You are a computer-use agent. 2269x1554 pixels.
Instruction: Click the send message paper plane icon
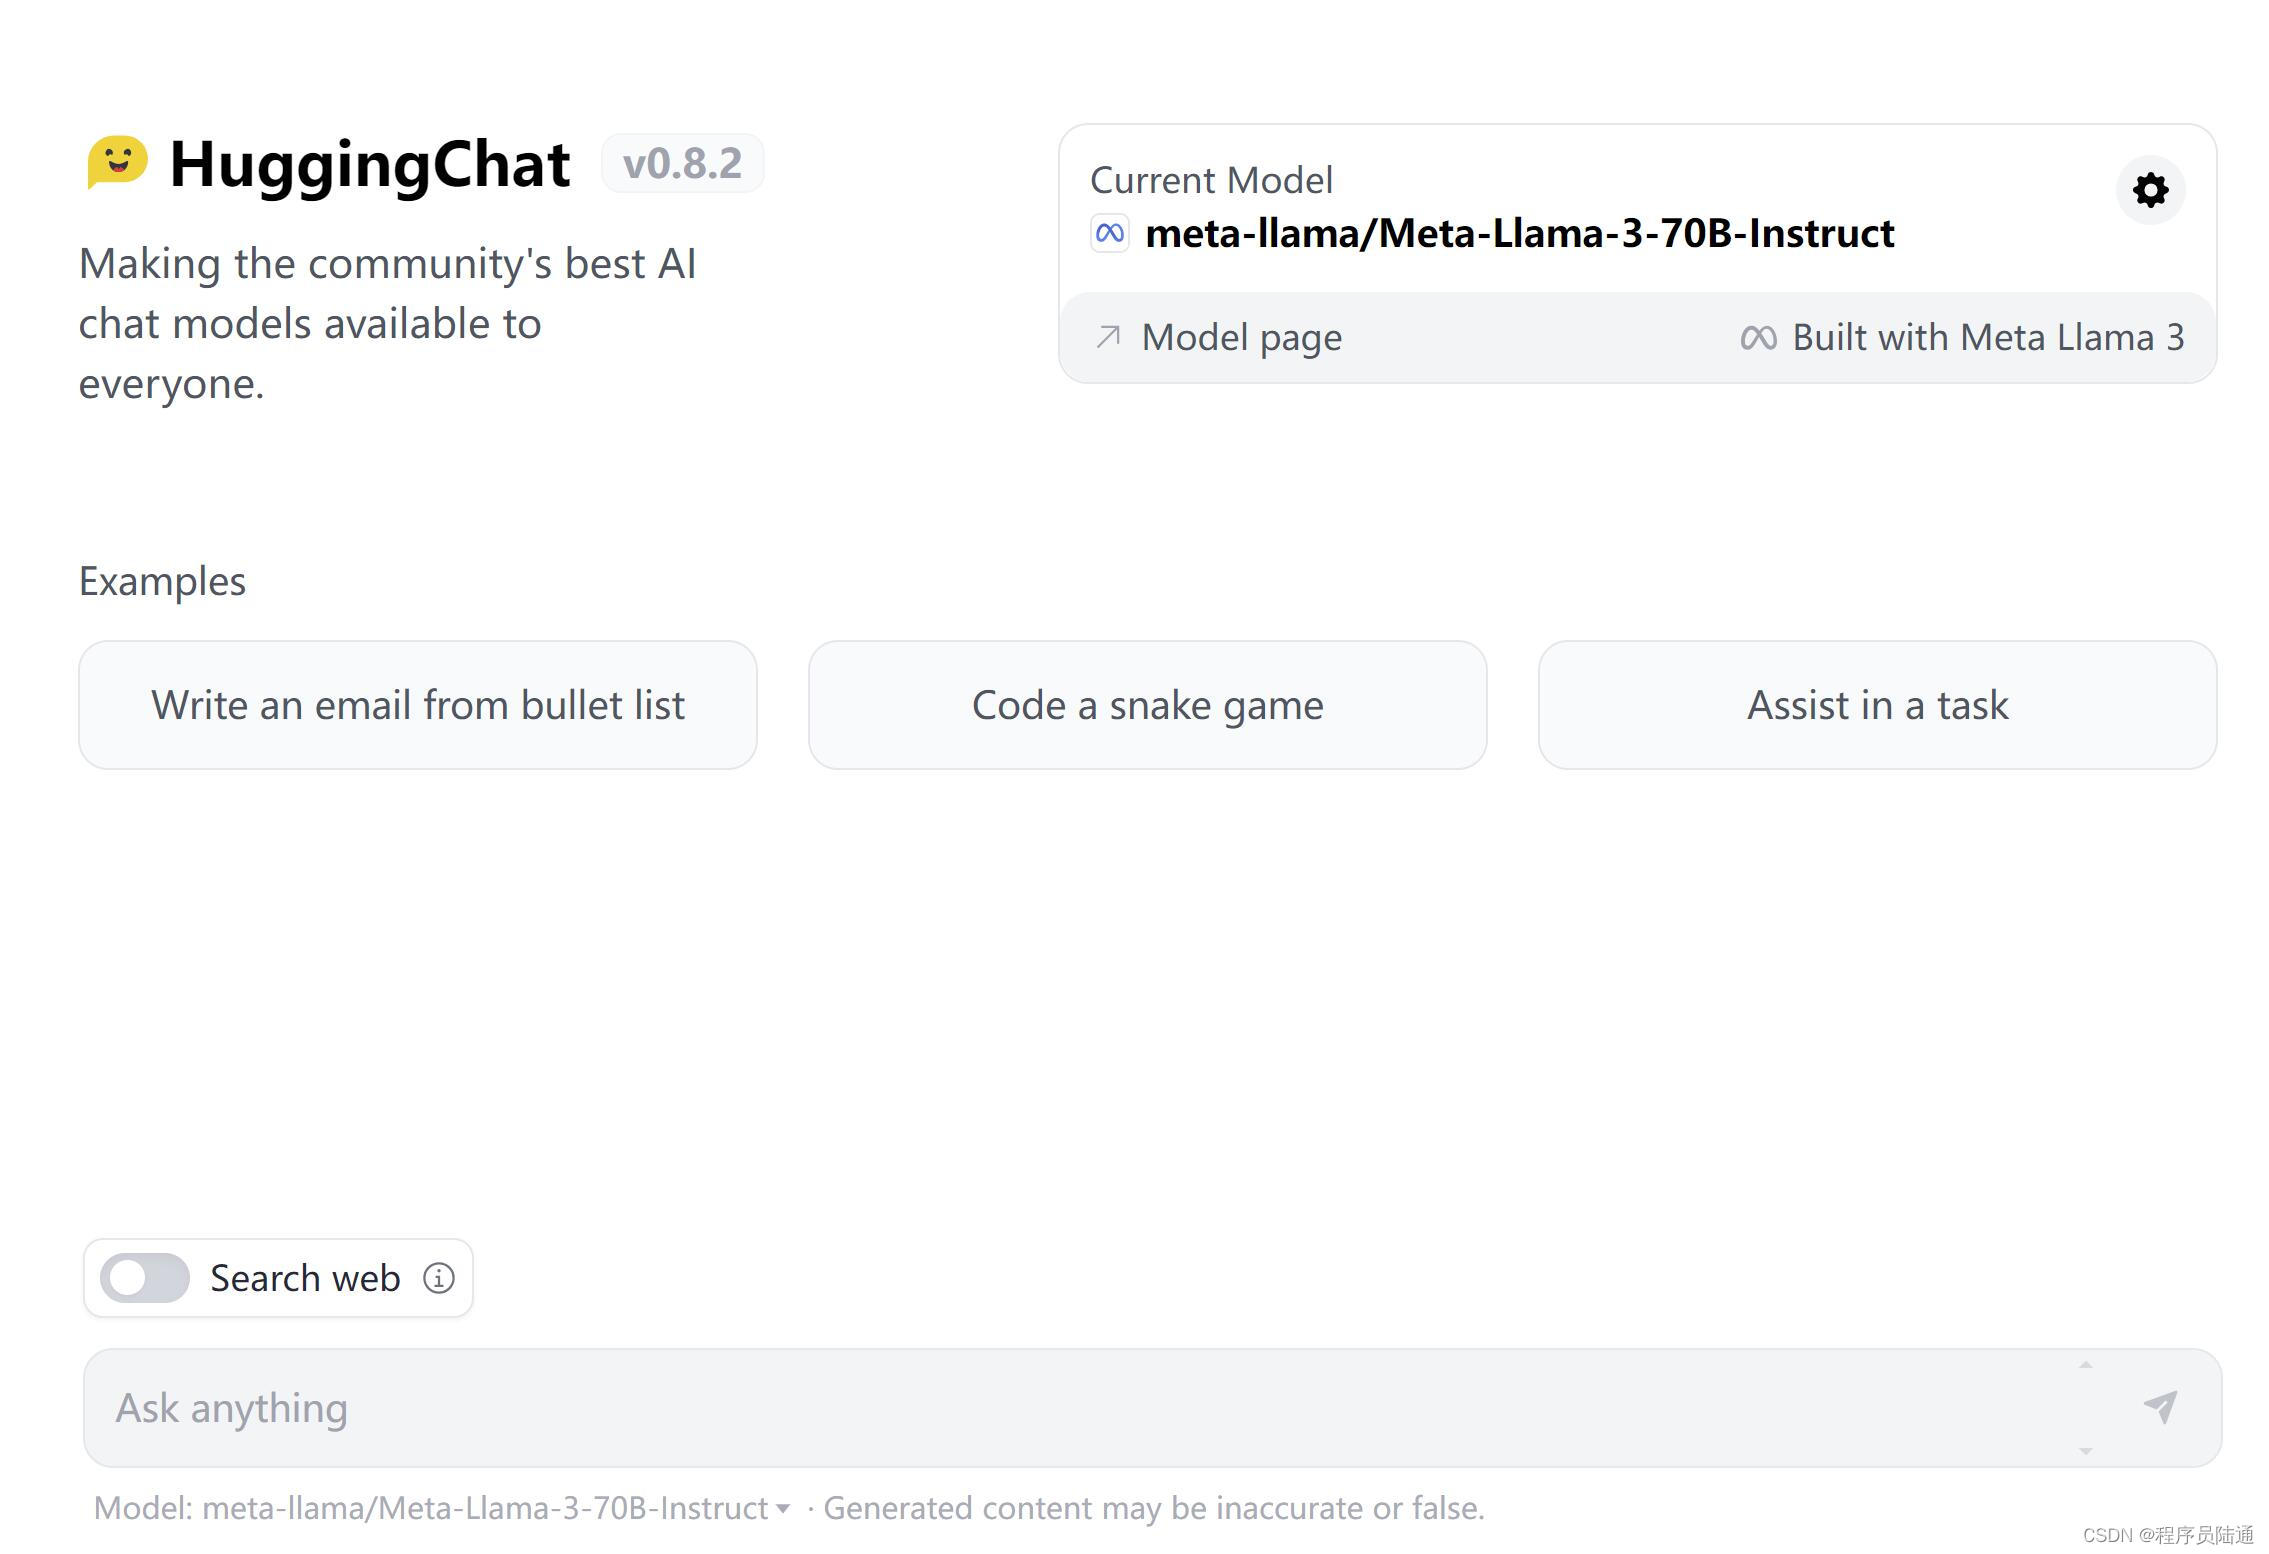[2160, 1407]
